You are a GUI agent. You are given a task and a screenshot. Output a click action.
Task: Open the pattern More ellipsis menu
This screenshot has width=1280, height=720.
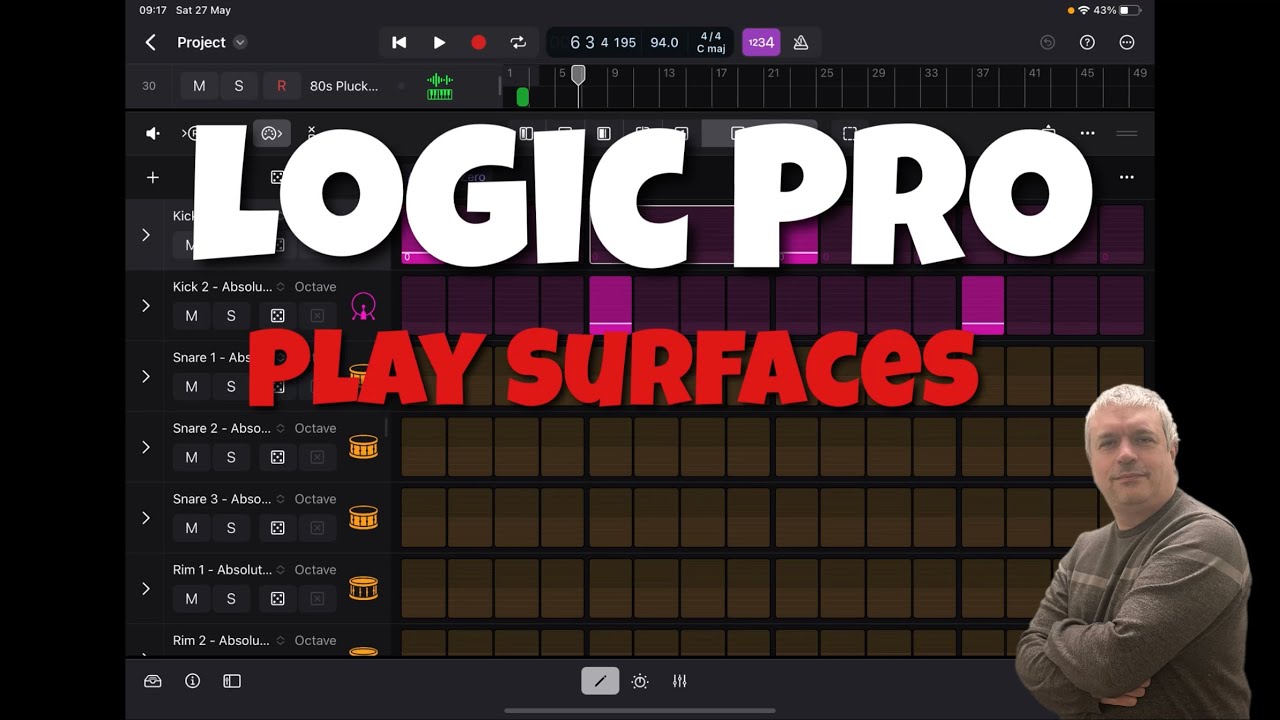(x=1127, y=177)
